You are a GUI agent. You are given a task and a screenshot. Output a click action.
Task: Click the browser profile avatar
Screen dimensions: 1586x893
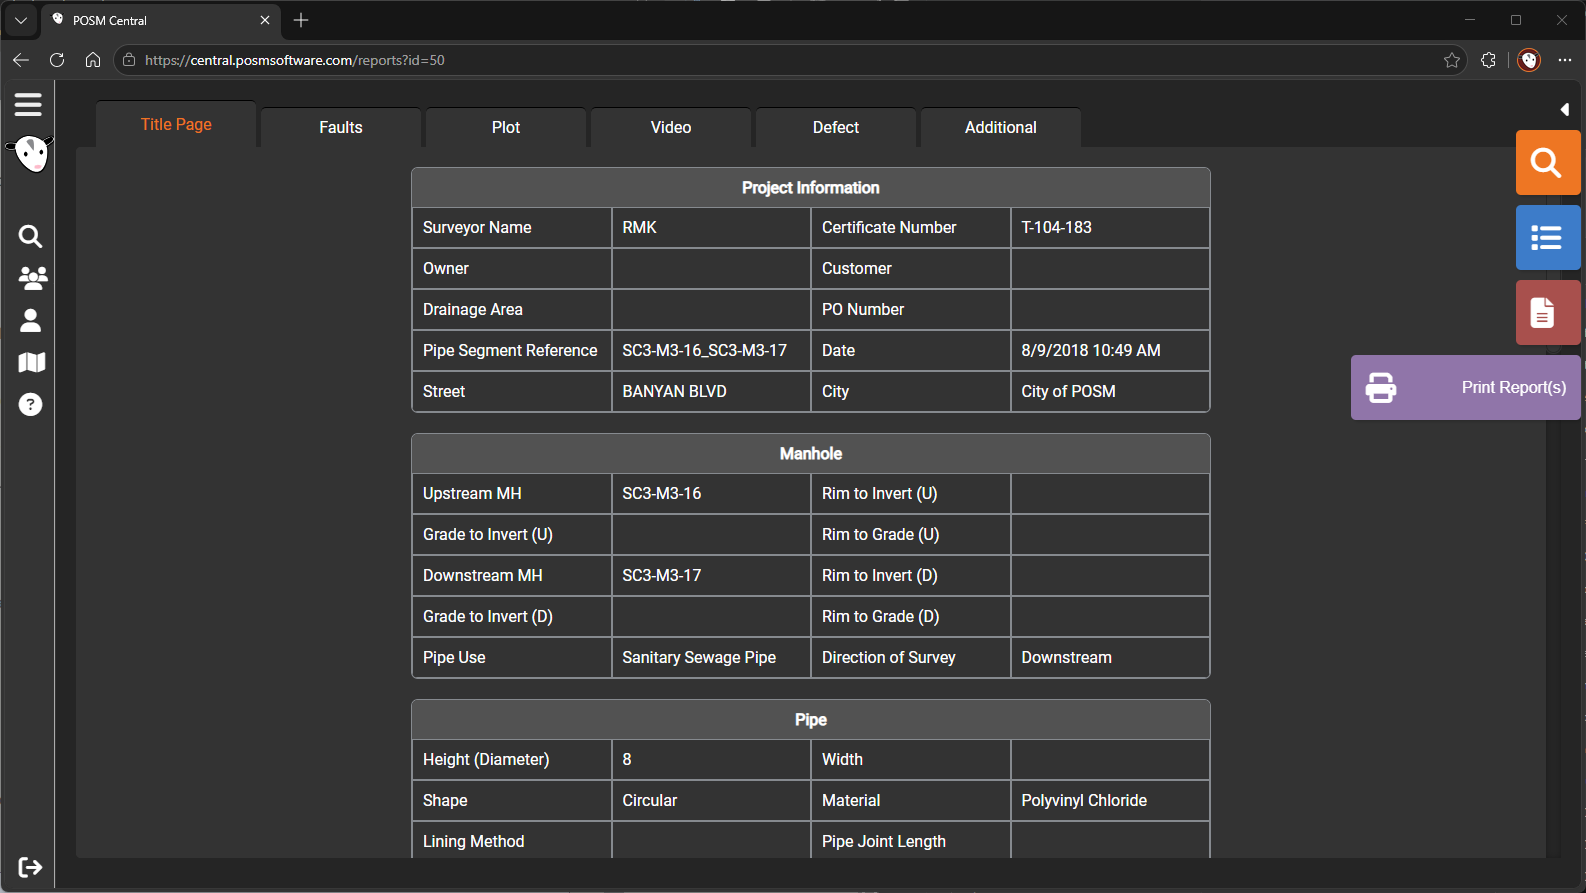1529,60
